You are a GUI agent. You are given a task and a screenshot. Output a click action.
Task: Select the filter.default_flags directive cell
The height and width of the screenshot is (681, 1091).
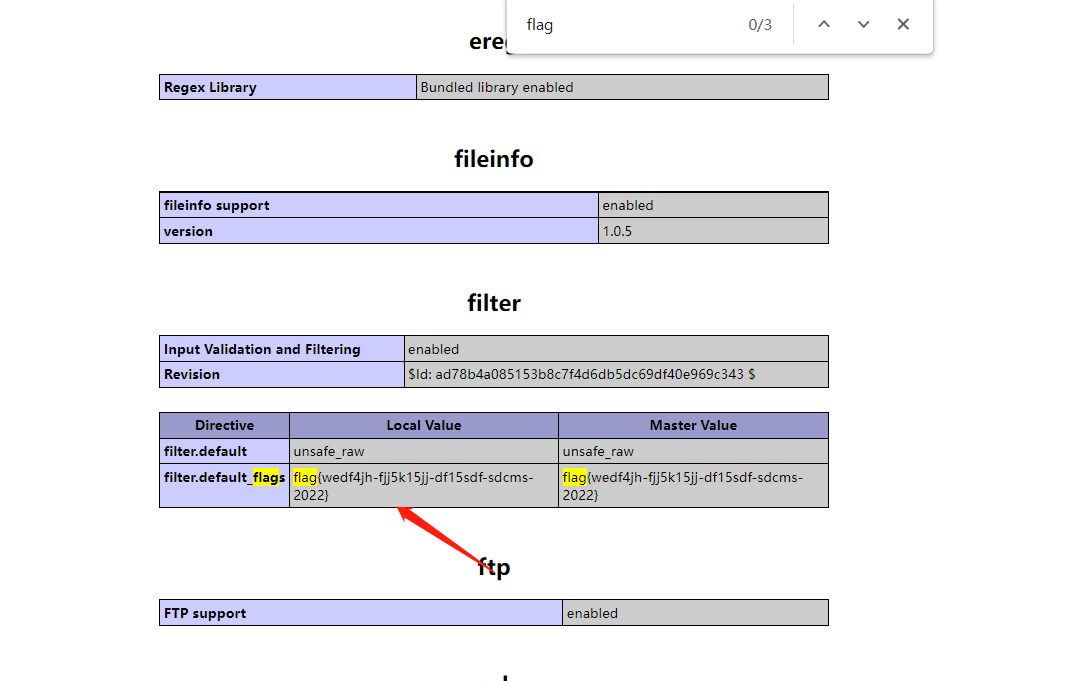224,478
